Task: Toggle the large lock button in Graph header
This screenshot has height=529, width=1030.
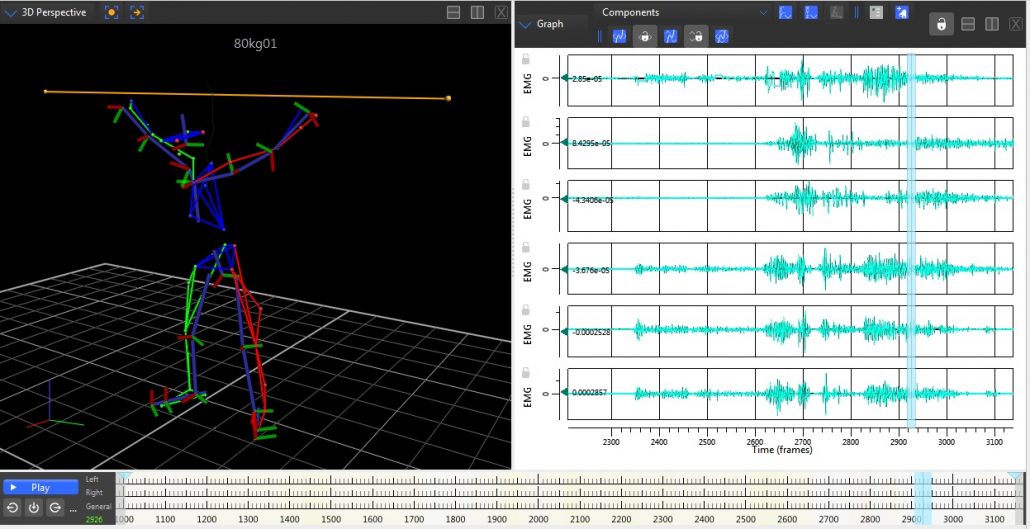Action: [x=941, y=24]
